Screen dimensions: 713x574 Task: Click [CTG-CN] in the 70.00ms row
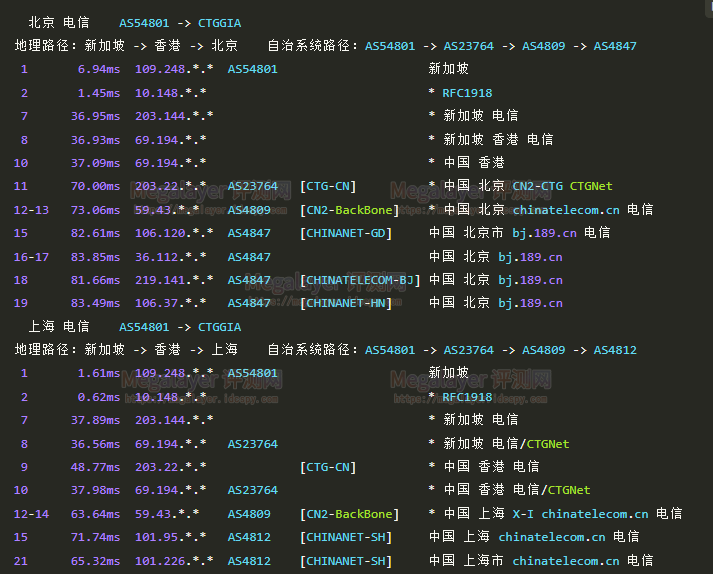click(328, 186)
